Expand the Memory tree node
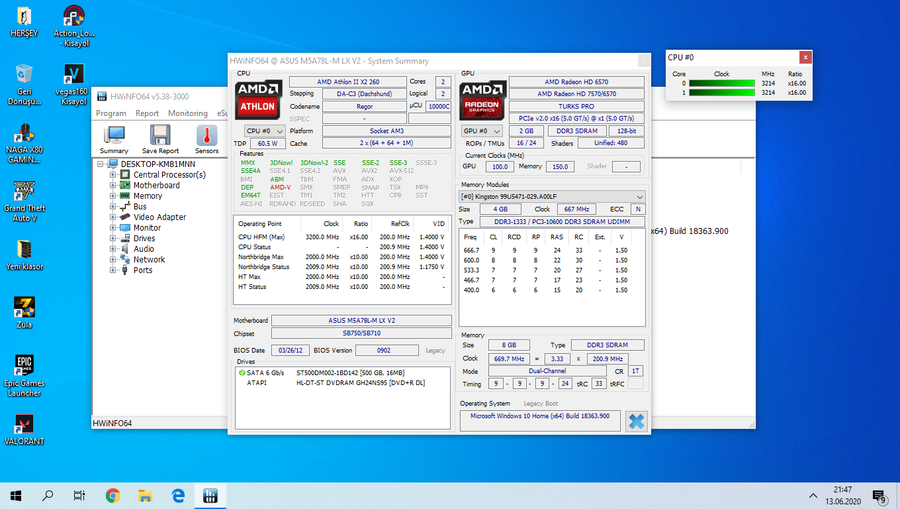The width and height of the screenshot is (900, 509). click(x=113, y=196)
